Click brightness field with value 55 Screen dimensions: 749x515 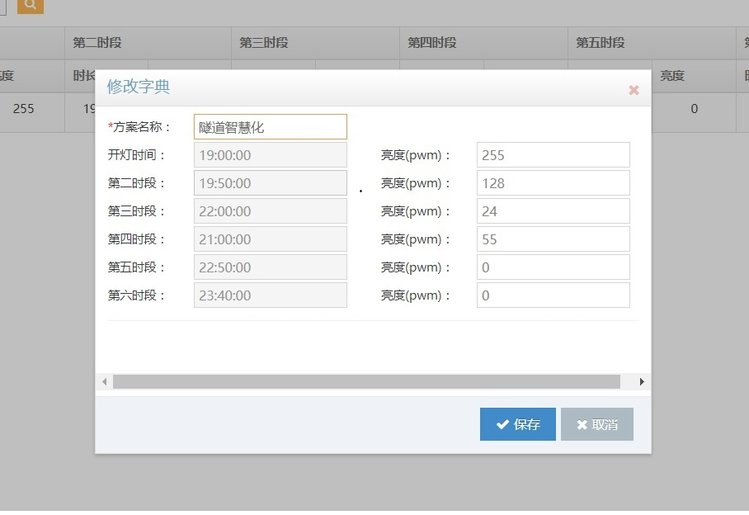pyautogui.click(x=553, y=239)
